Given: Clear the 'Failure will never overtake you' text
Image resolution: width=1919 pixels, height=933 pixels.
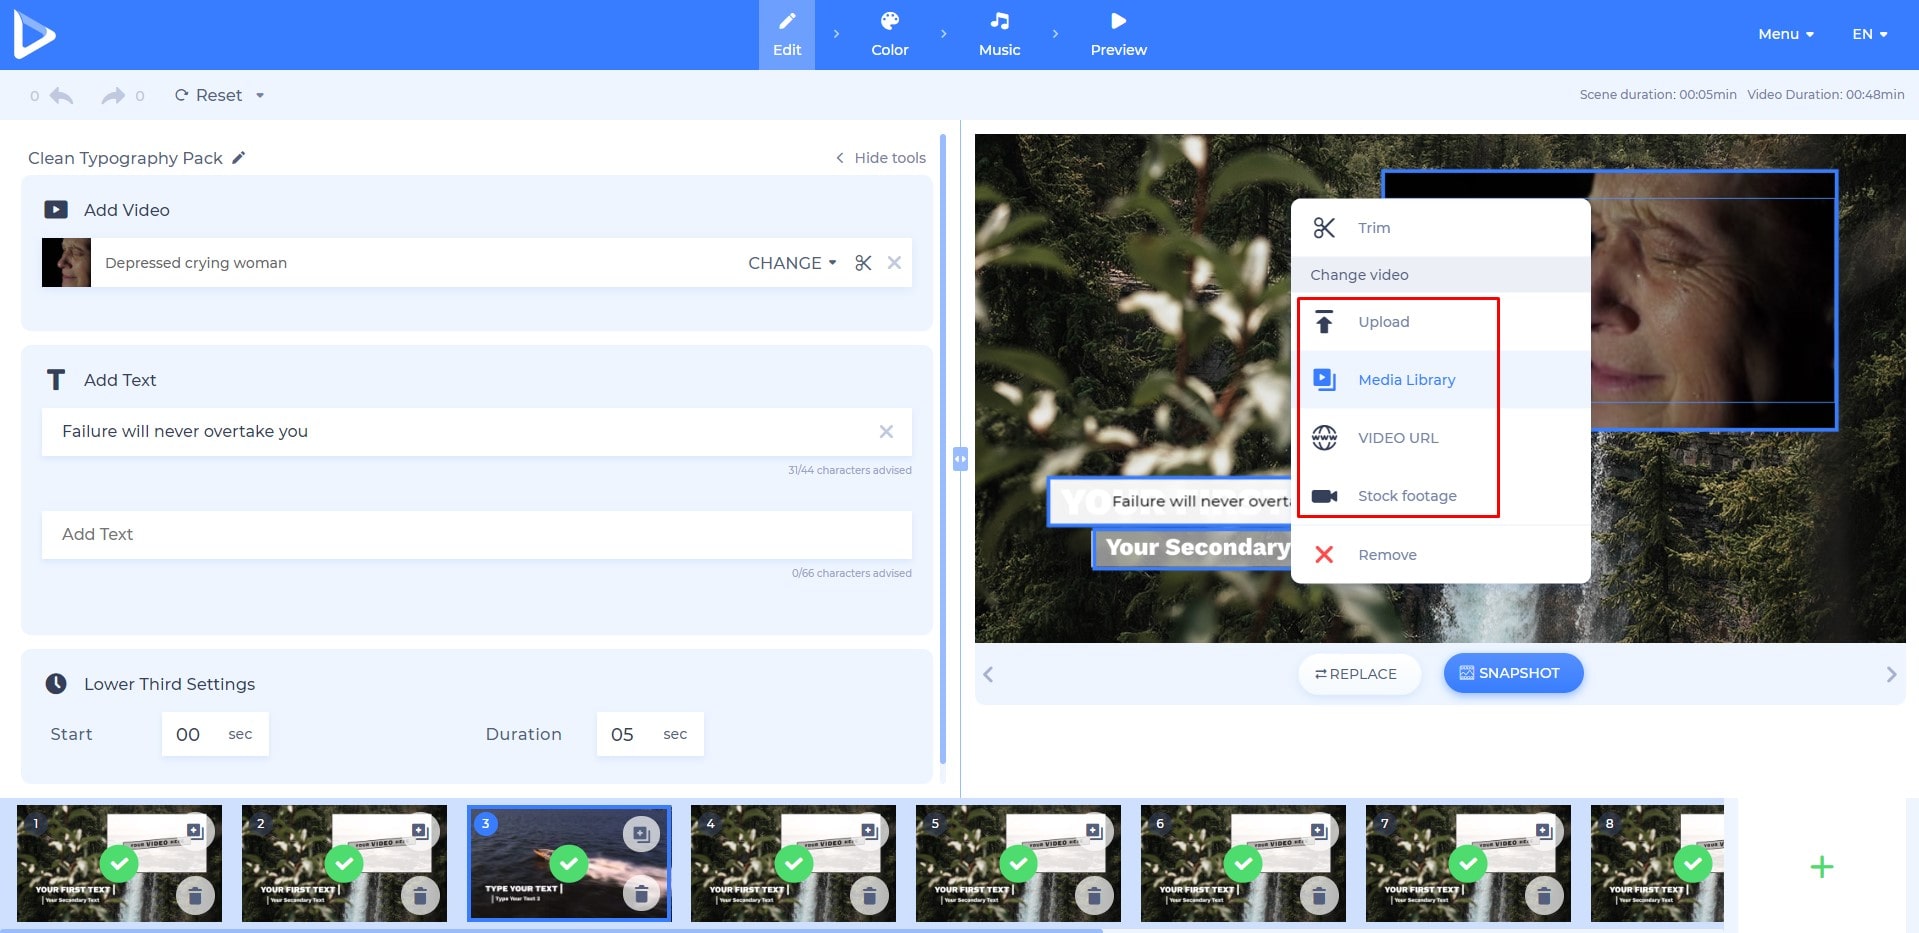Looking at the screenshot, I should pyautogui.click(x=886, y=432).
